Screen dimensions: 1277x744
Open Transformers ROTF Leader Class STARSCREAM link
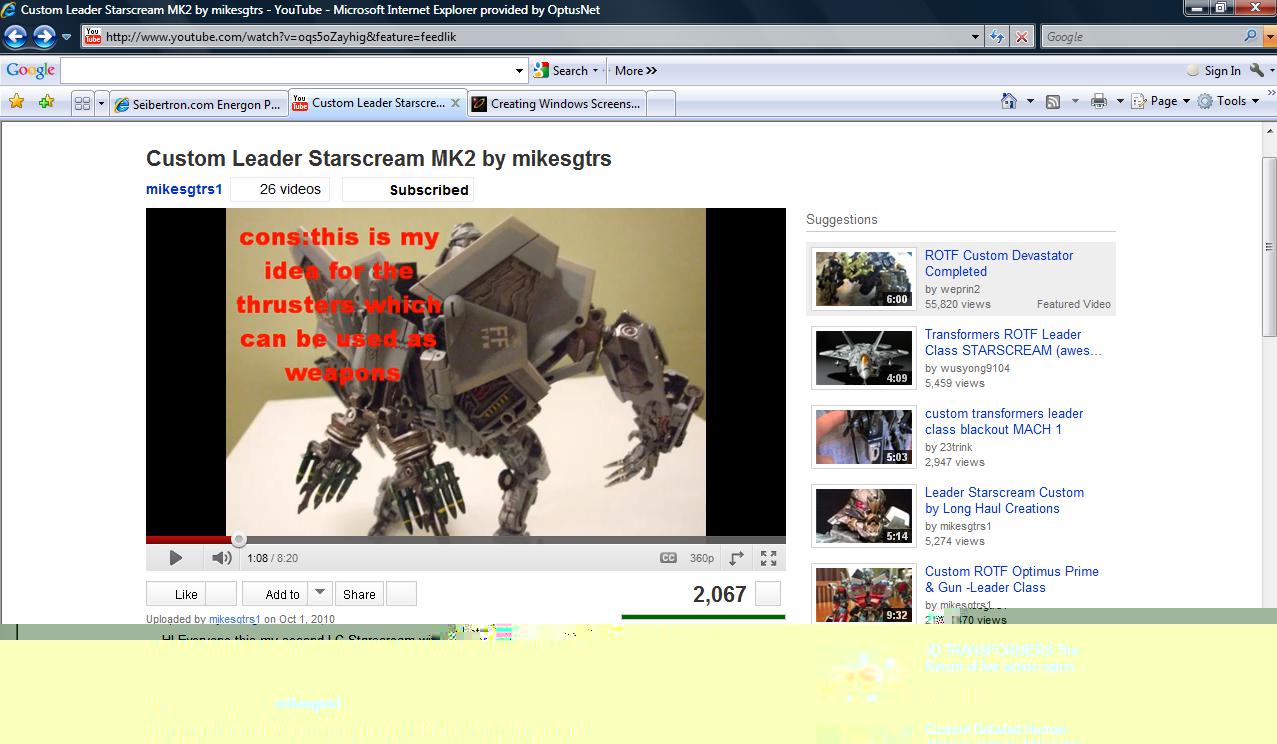coord(1013,342)
